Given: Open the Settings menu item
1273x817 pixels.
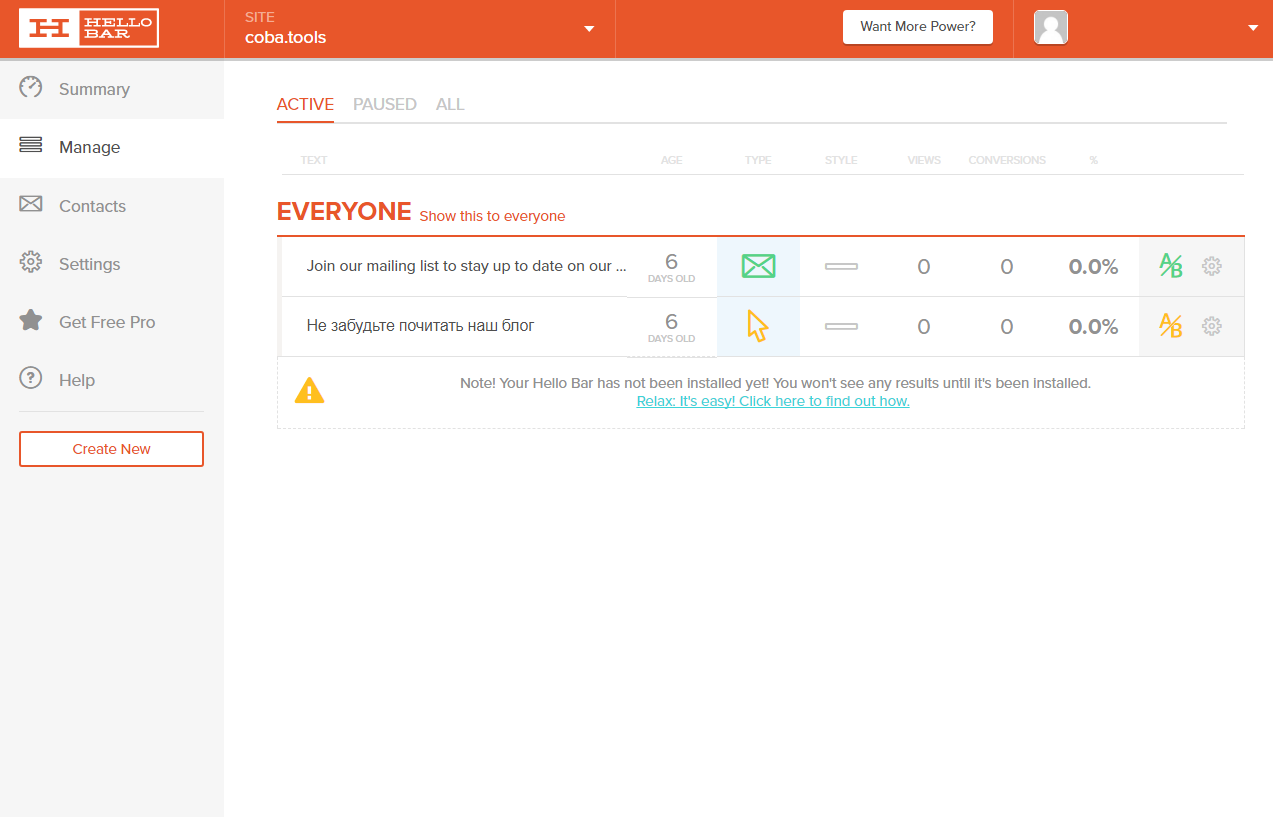Looking at the screenshot, I should click(112, 264).
